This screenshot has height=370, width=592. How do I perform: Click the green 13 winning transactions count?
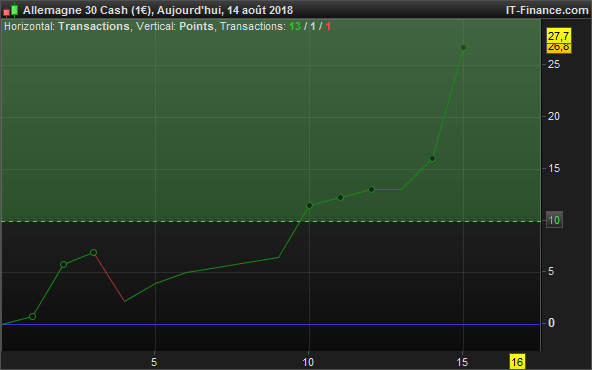click(x=295, y=26)
